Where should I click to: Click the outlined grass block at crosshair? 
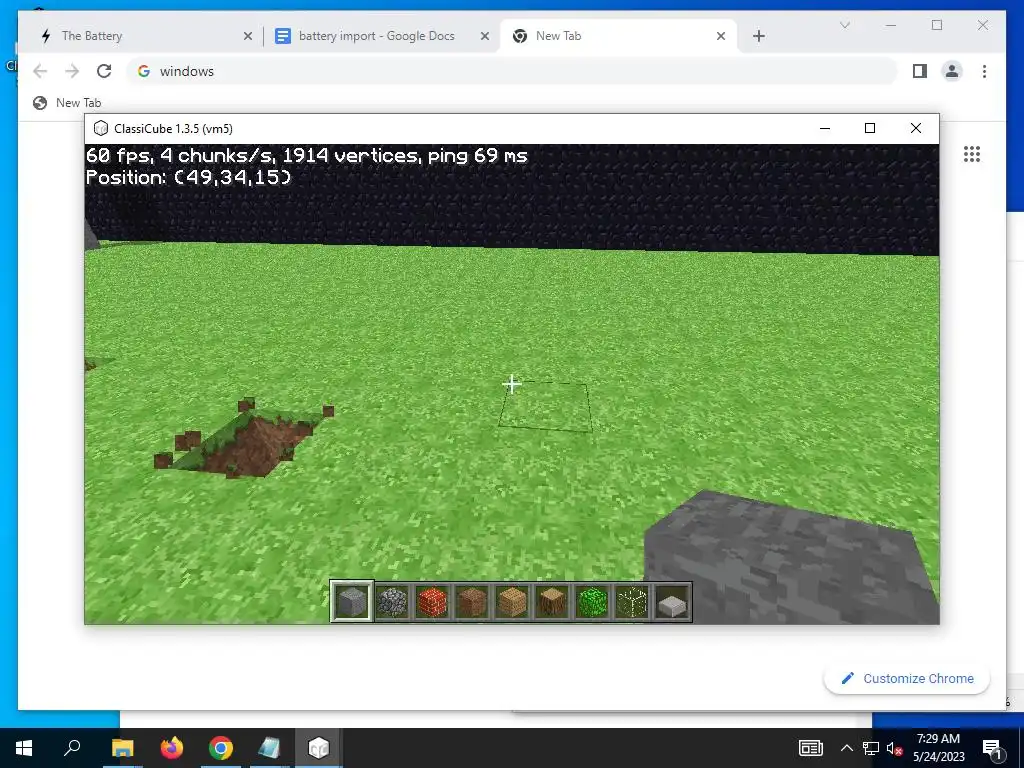coord(545,406)
